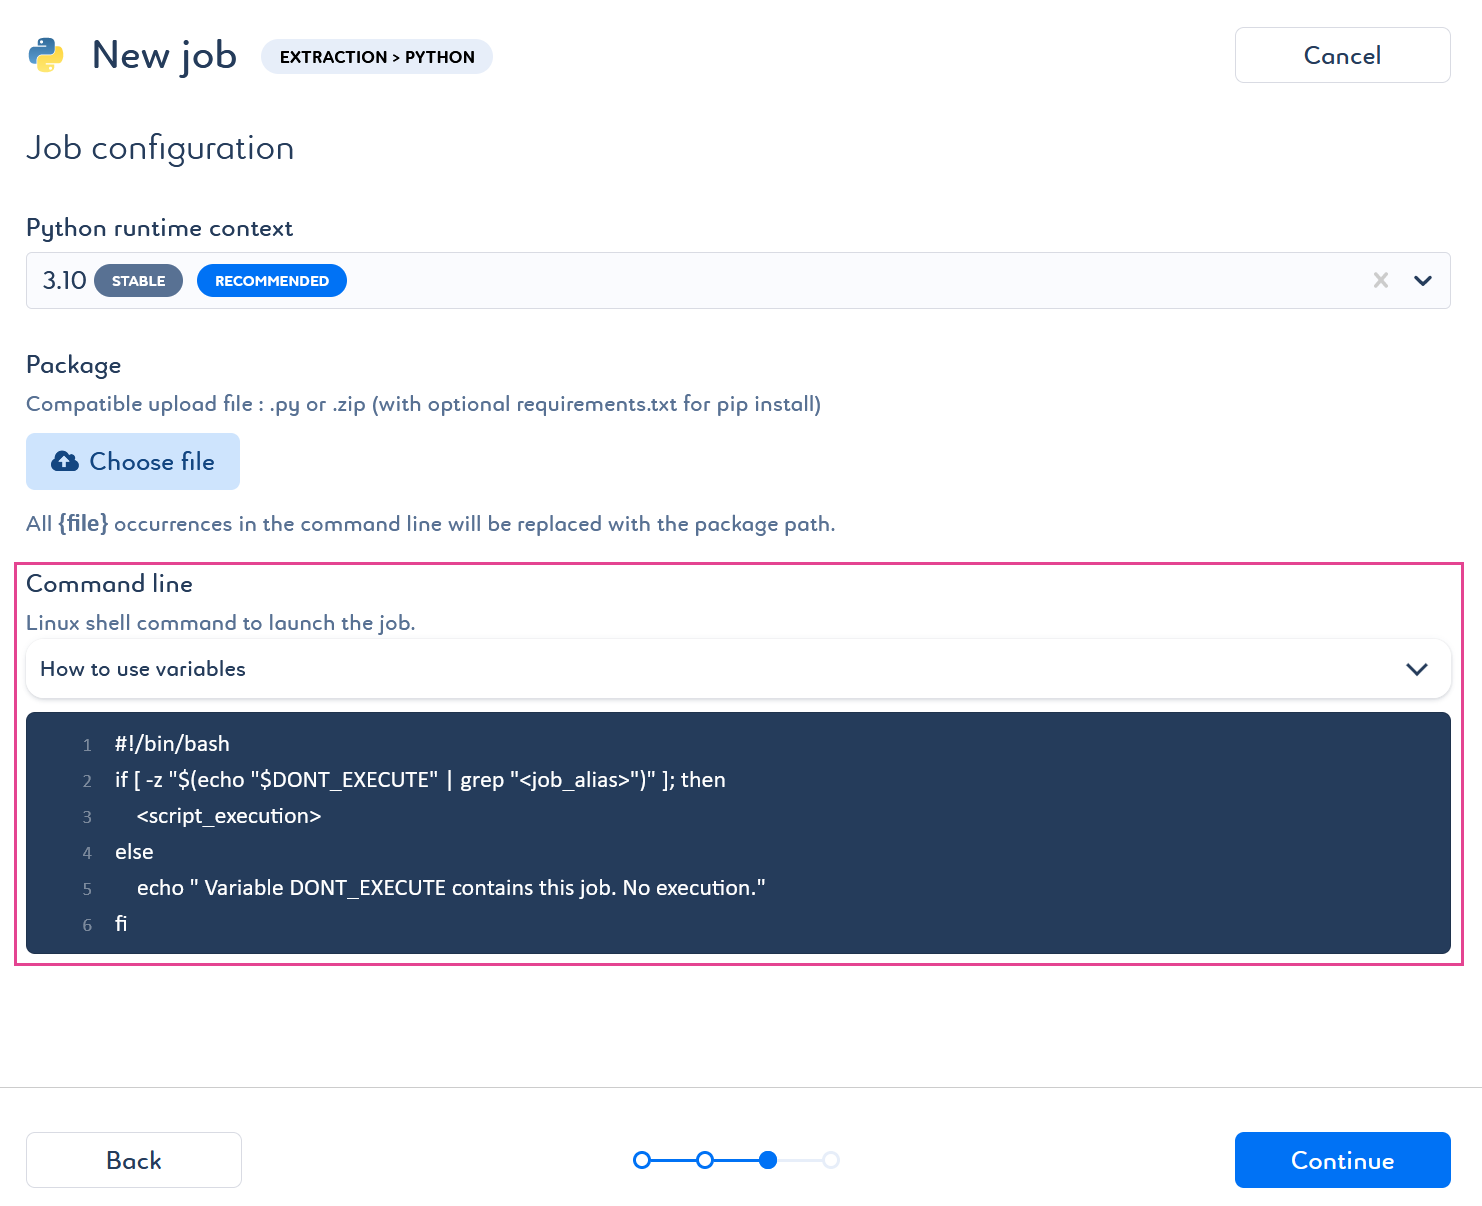The image size is (1482, 1206).
Task: Click the <script_execution> placeholder line
Action: pos(229,816)
